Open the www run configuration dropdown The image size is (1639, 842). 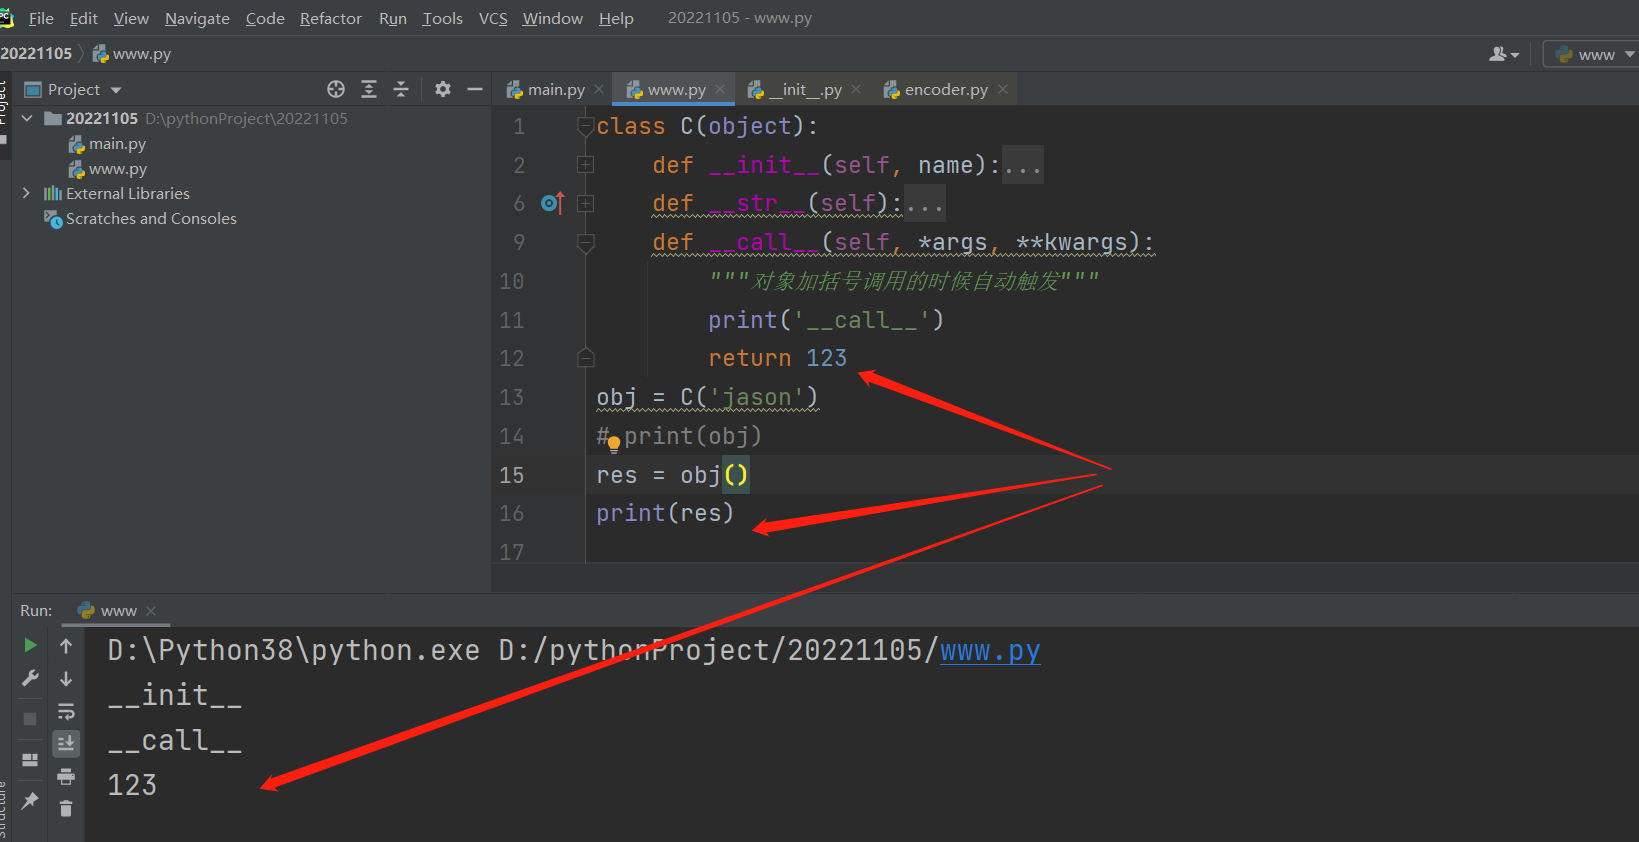click(x=1591, y=54)
